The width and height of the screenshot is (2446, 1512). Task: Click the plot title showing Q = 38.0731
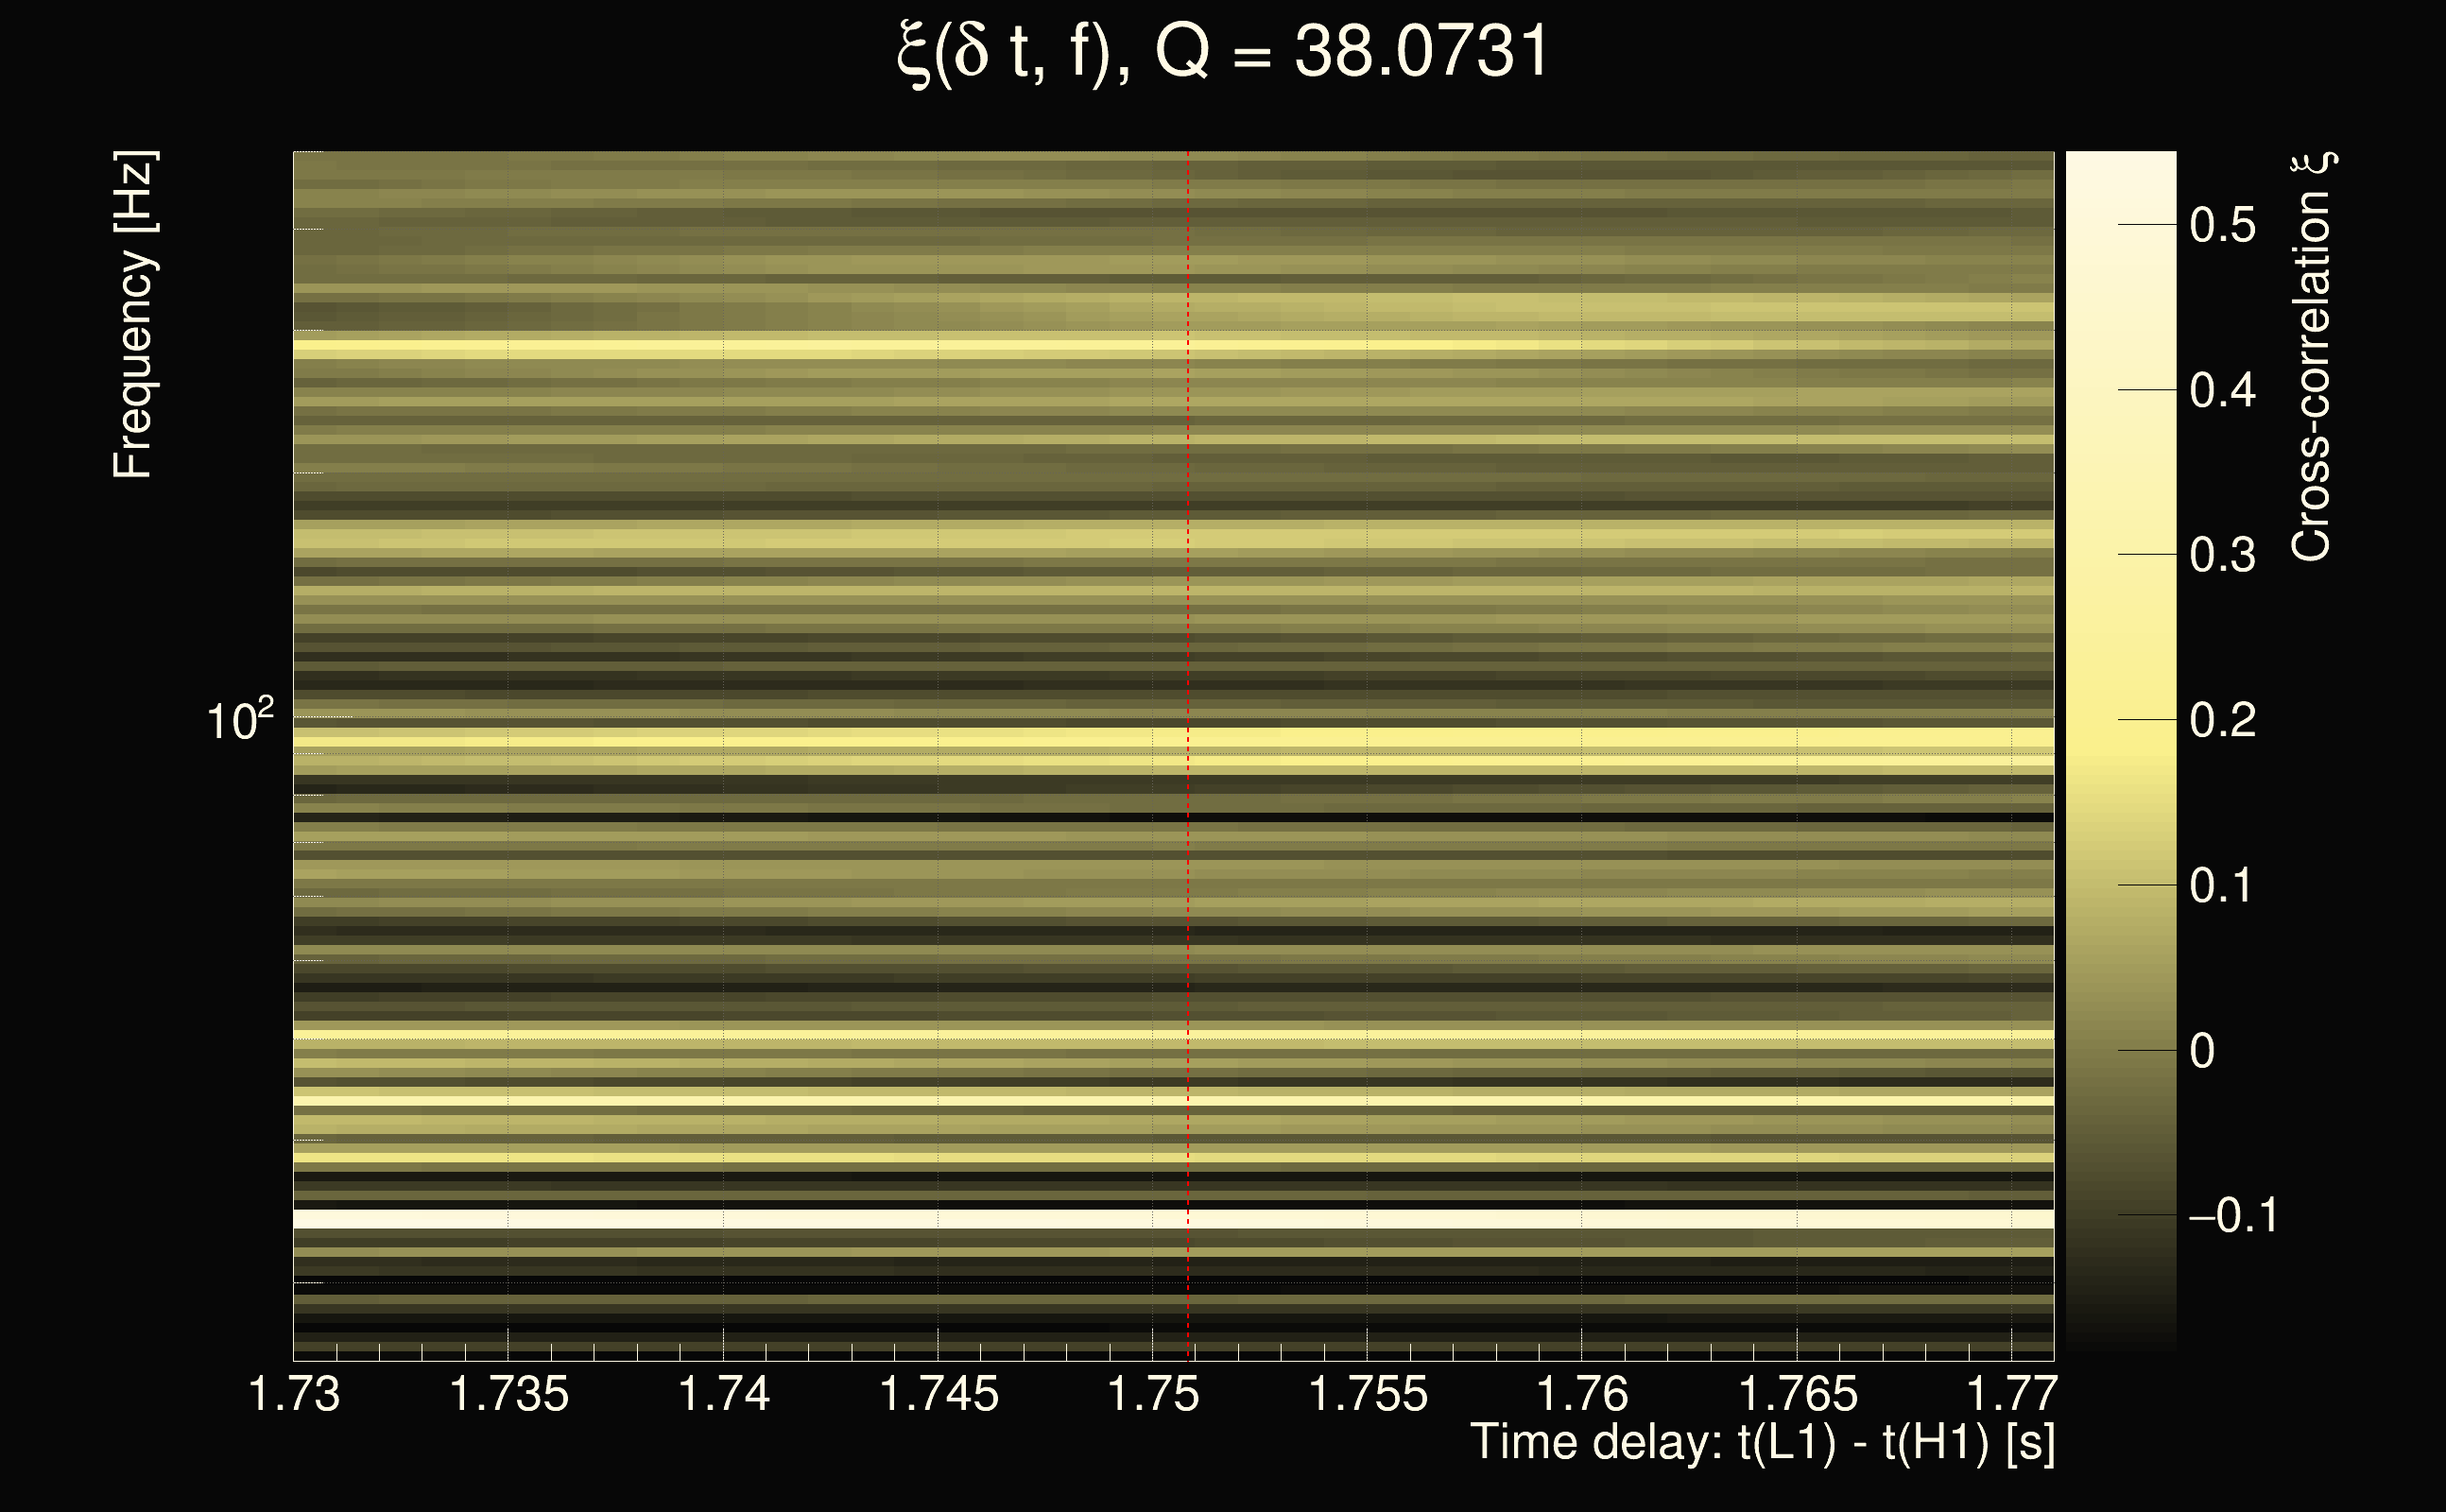click(x=1222, y=52)
